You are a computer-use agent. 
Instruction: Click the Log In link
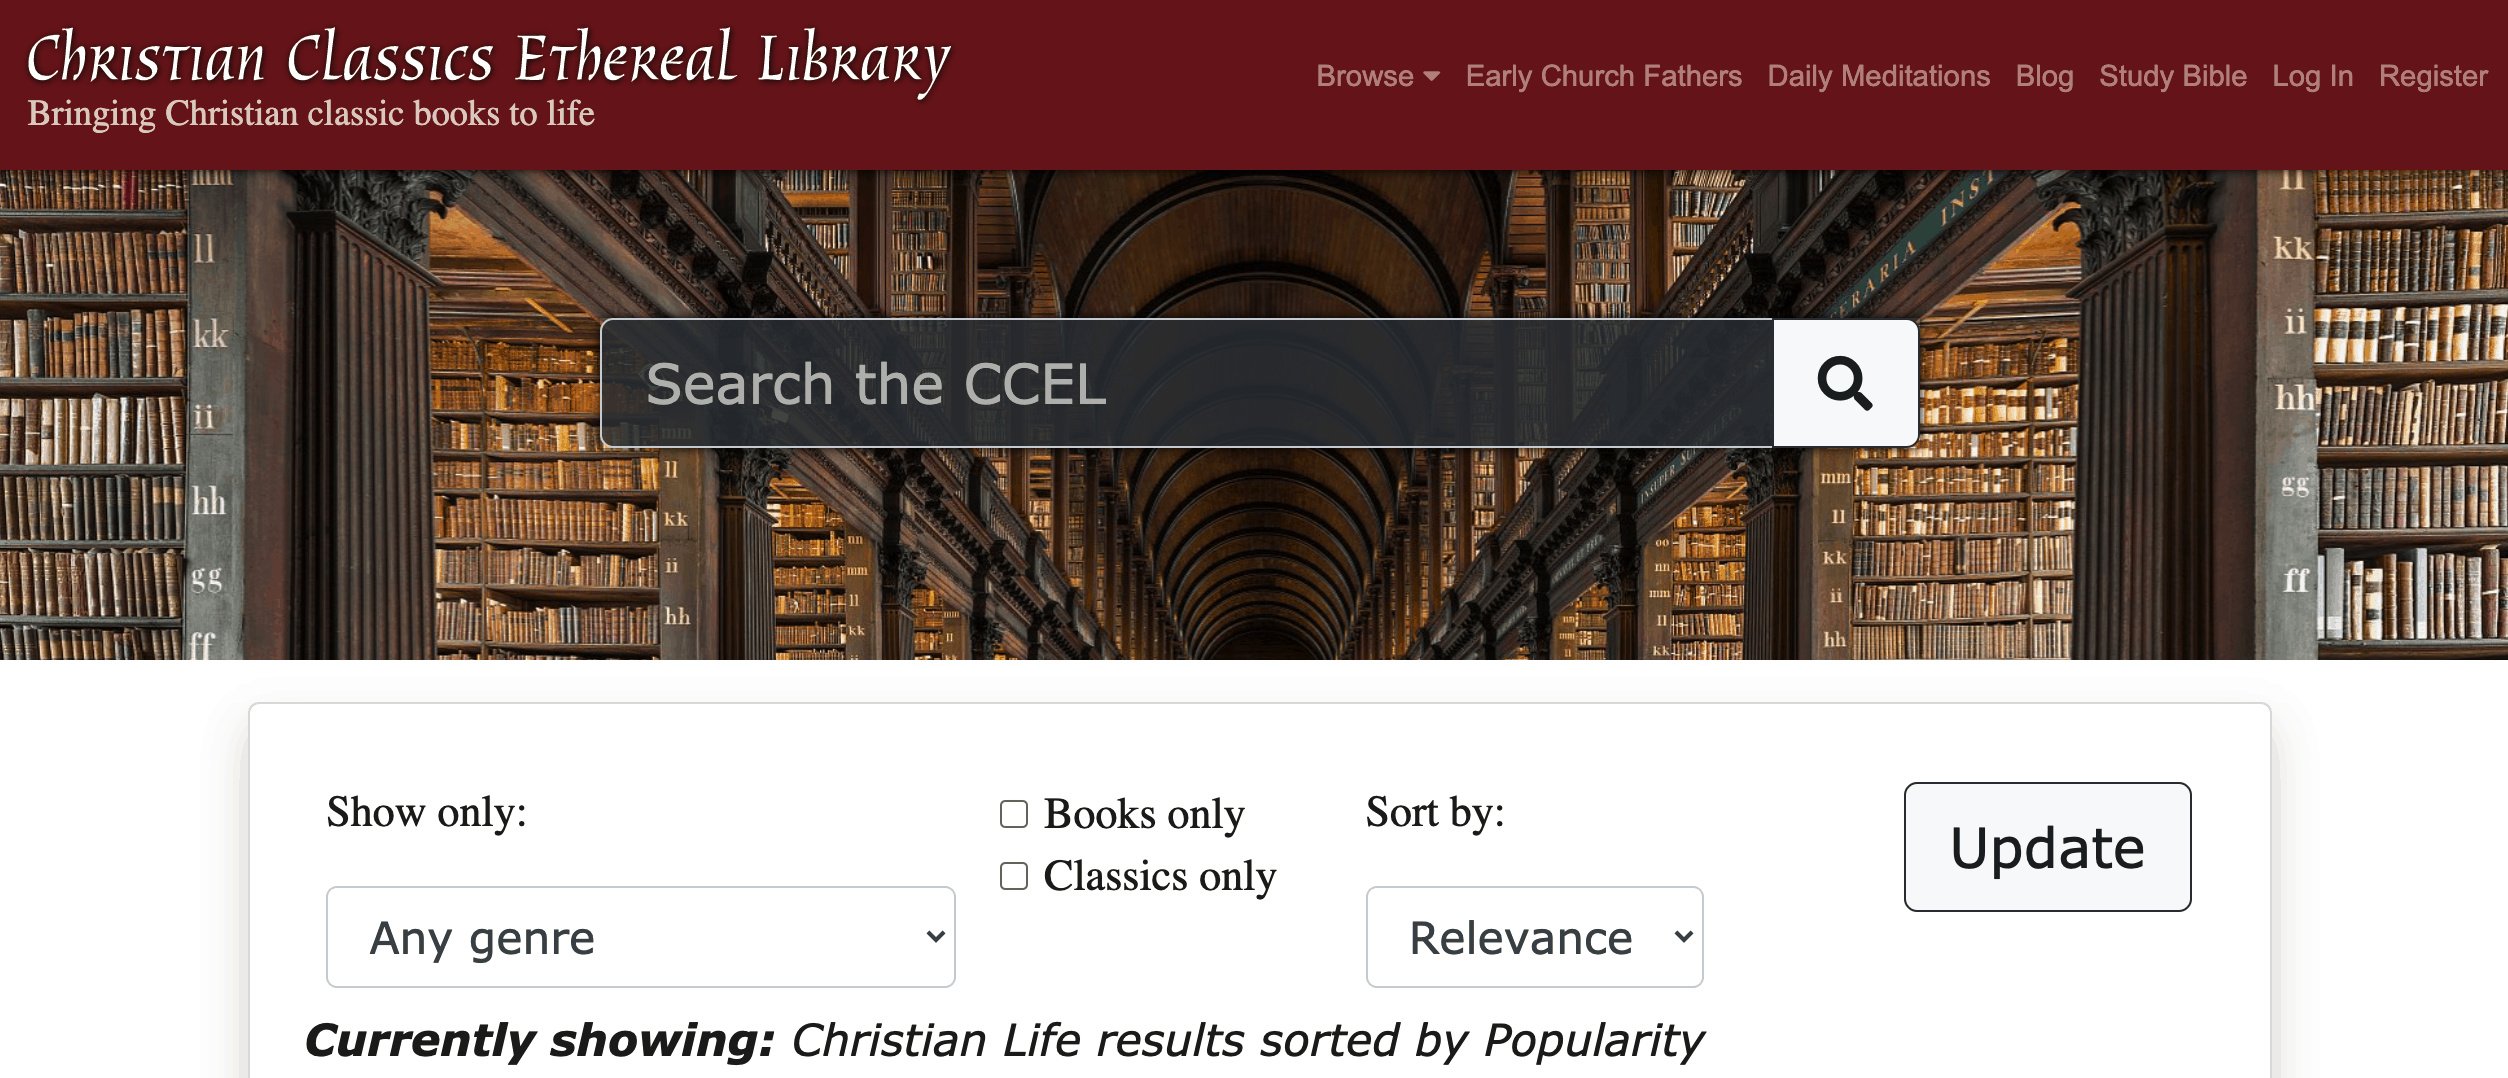click(2311, 75)
